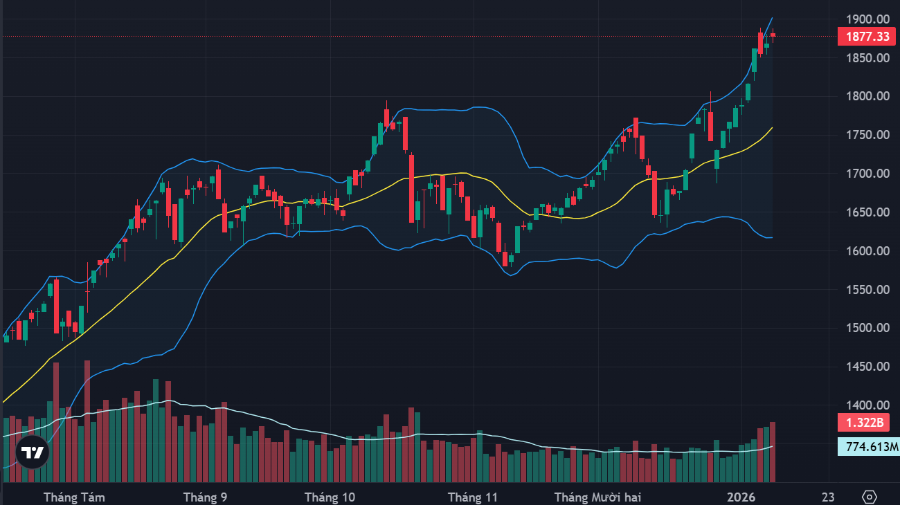This screenshot has height=505, width=900.
Task: Select 1750.00 on the price axis
Action: click(x=866, y=135)
